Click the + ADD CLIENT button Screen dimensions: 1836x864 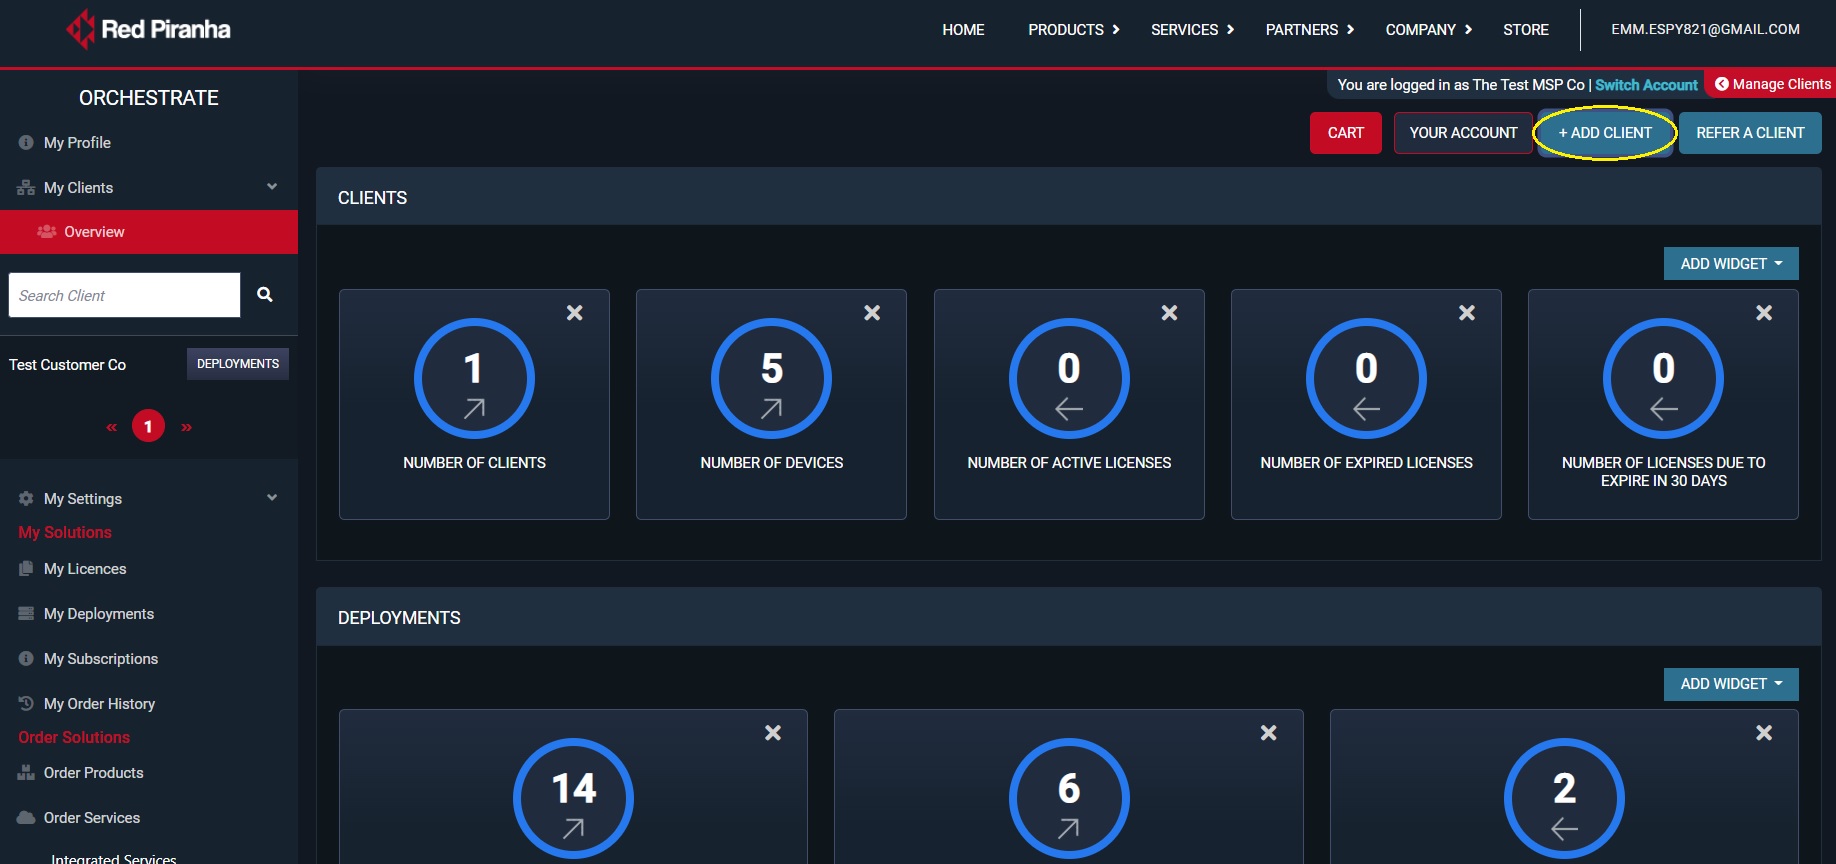tap(1605, 133)
